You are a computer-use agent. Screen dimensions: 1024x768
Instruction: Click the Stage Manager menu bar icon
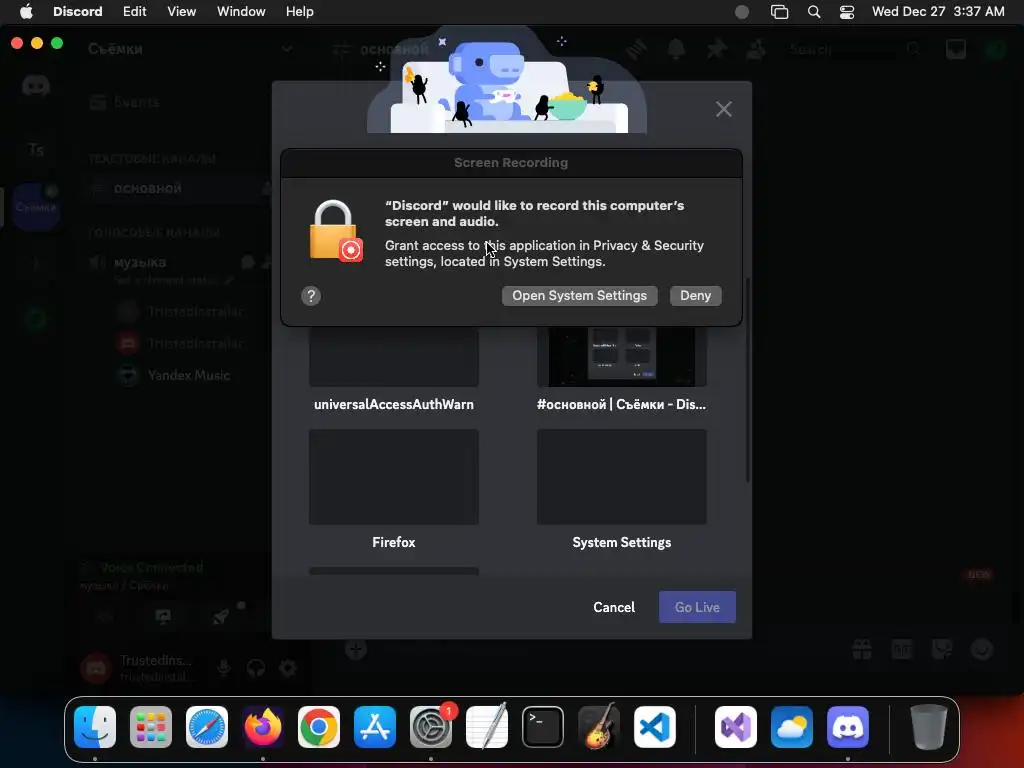click(779, 12)
